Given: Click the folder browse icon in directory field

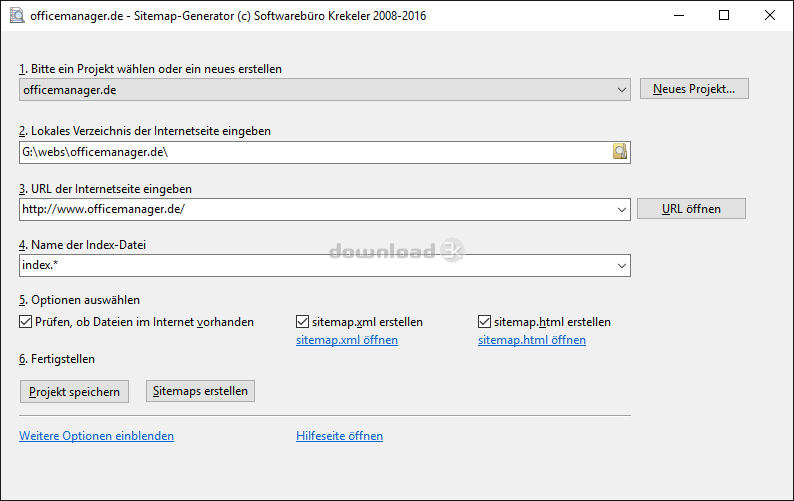Looking at the screenshot, I should [x=620, y=151].
